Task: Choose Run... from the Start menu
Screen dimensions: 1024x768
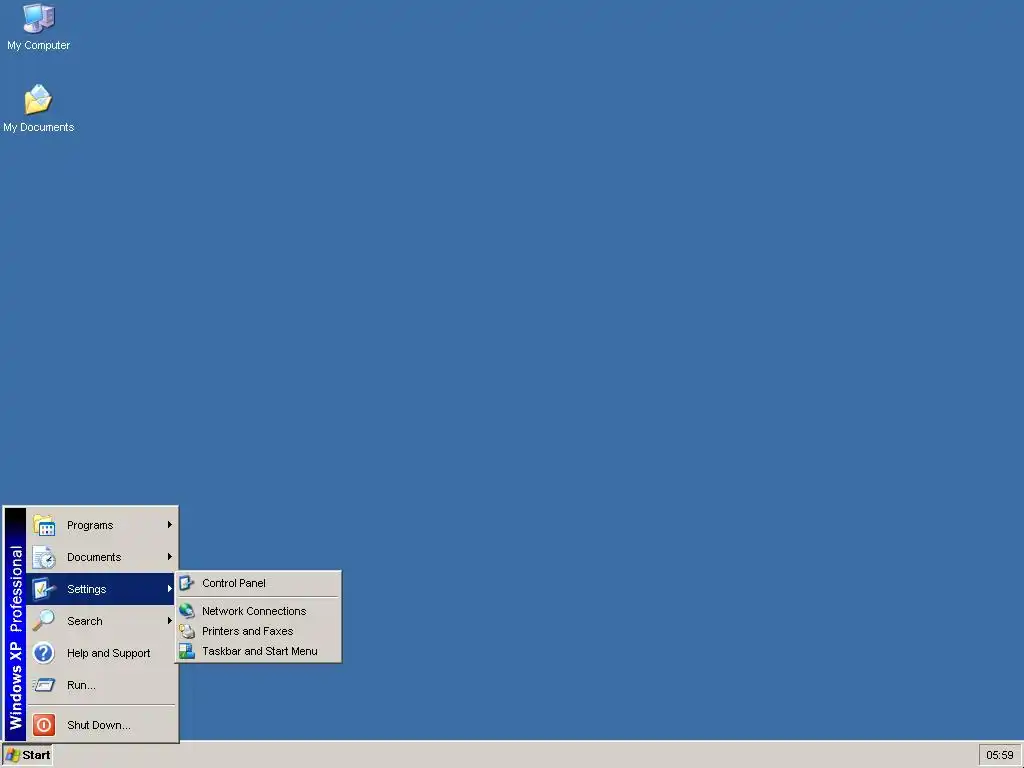Action: click(x=101, y=685)
